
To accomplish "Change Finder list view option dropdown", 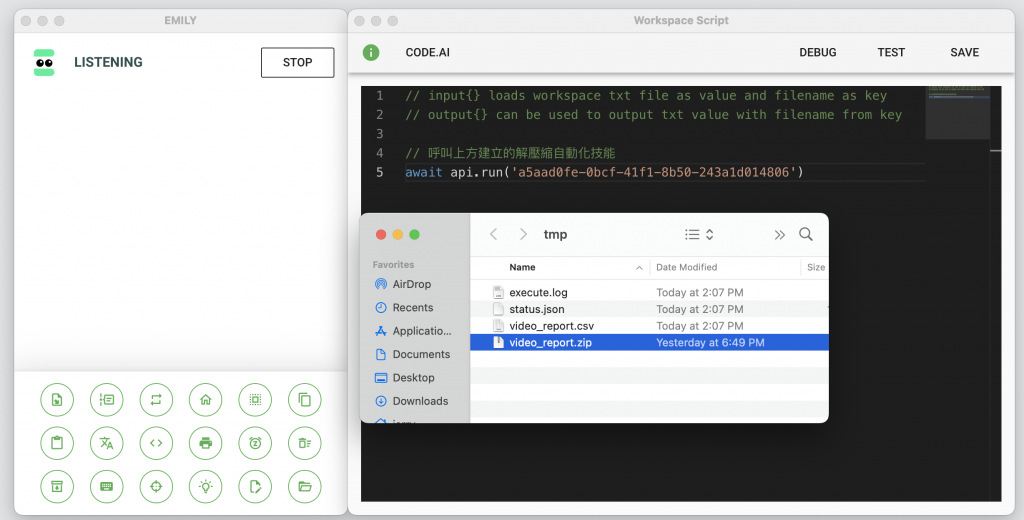I will [699, 235].
